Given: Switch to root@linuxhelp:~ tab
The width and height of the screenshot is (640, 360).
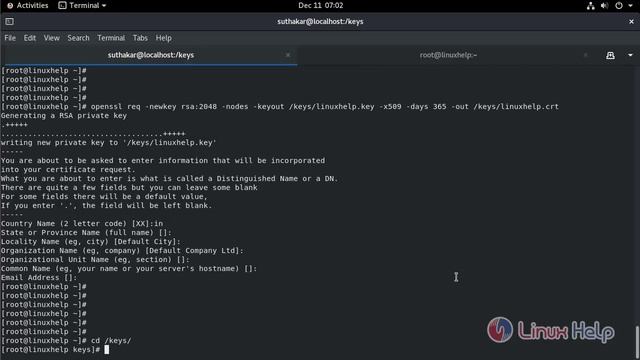Looking at the screenshot, I should coord(448,55).
